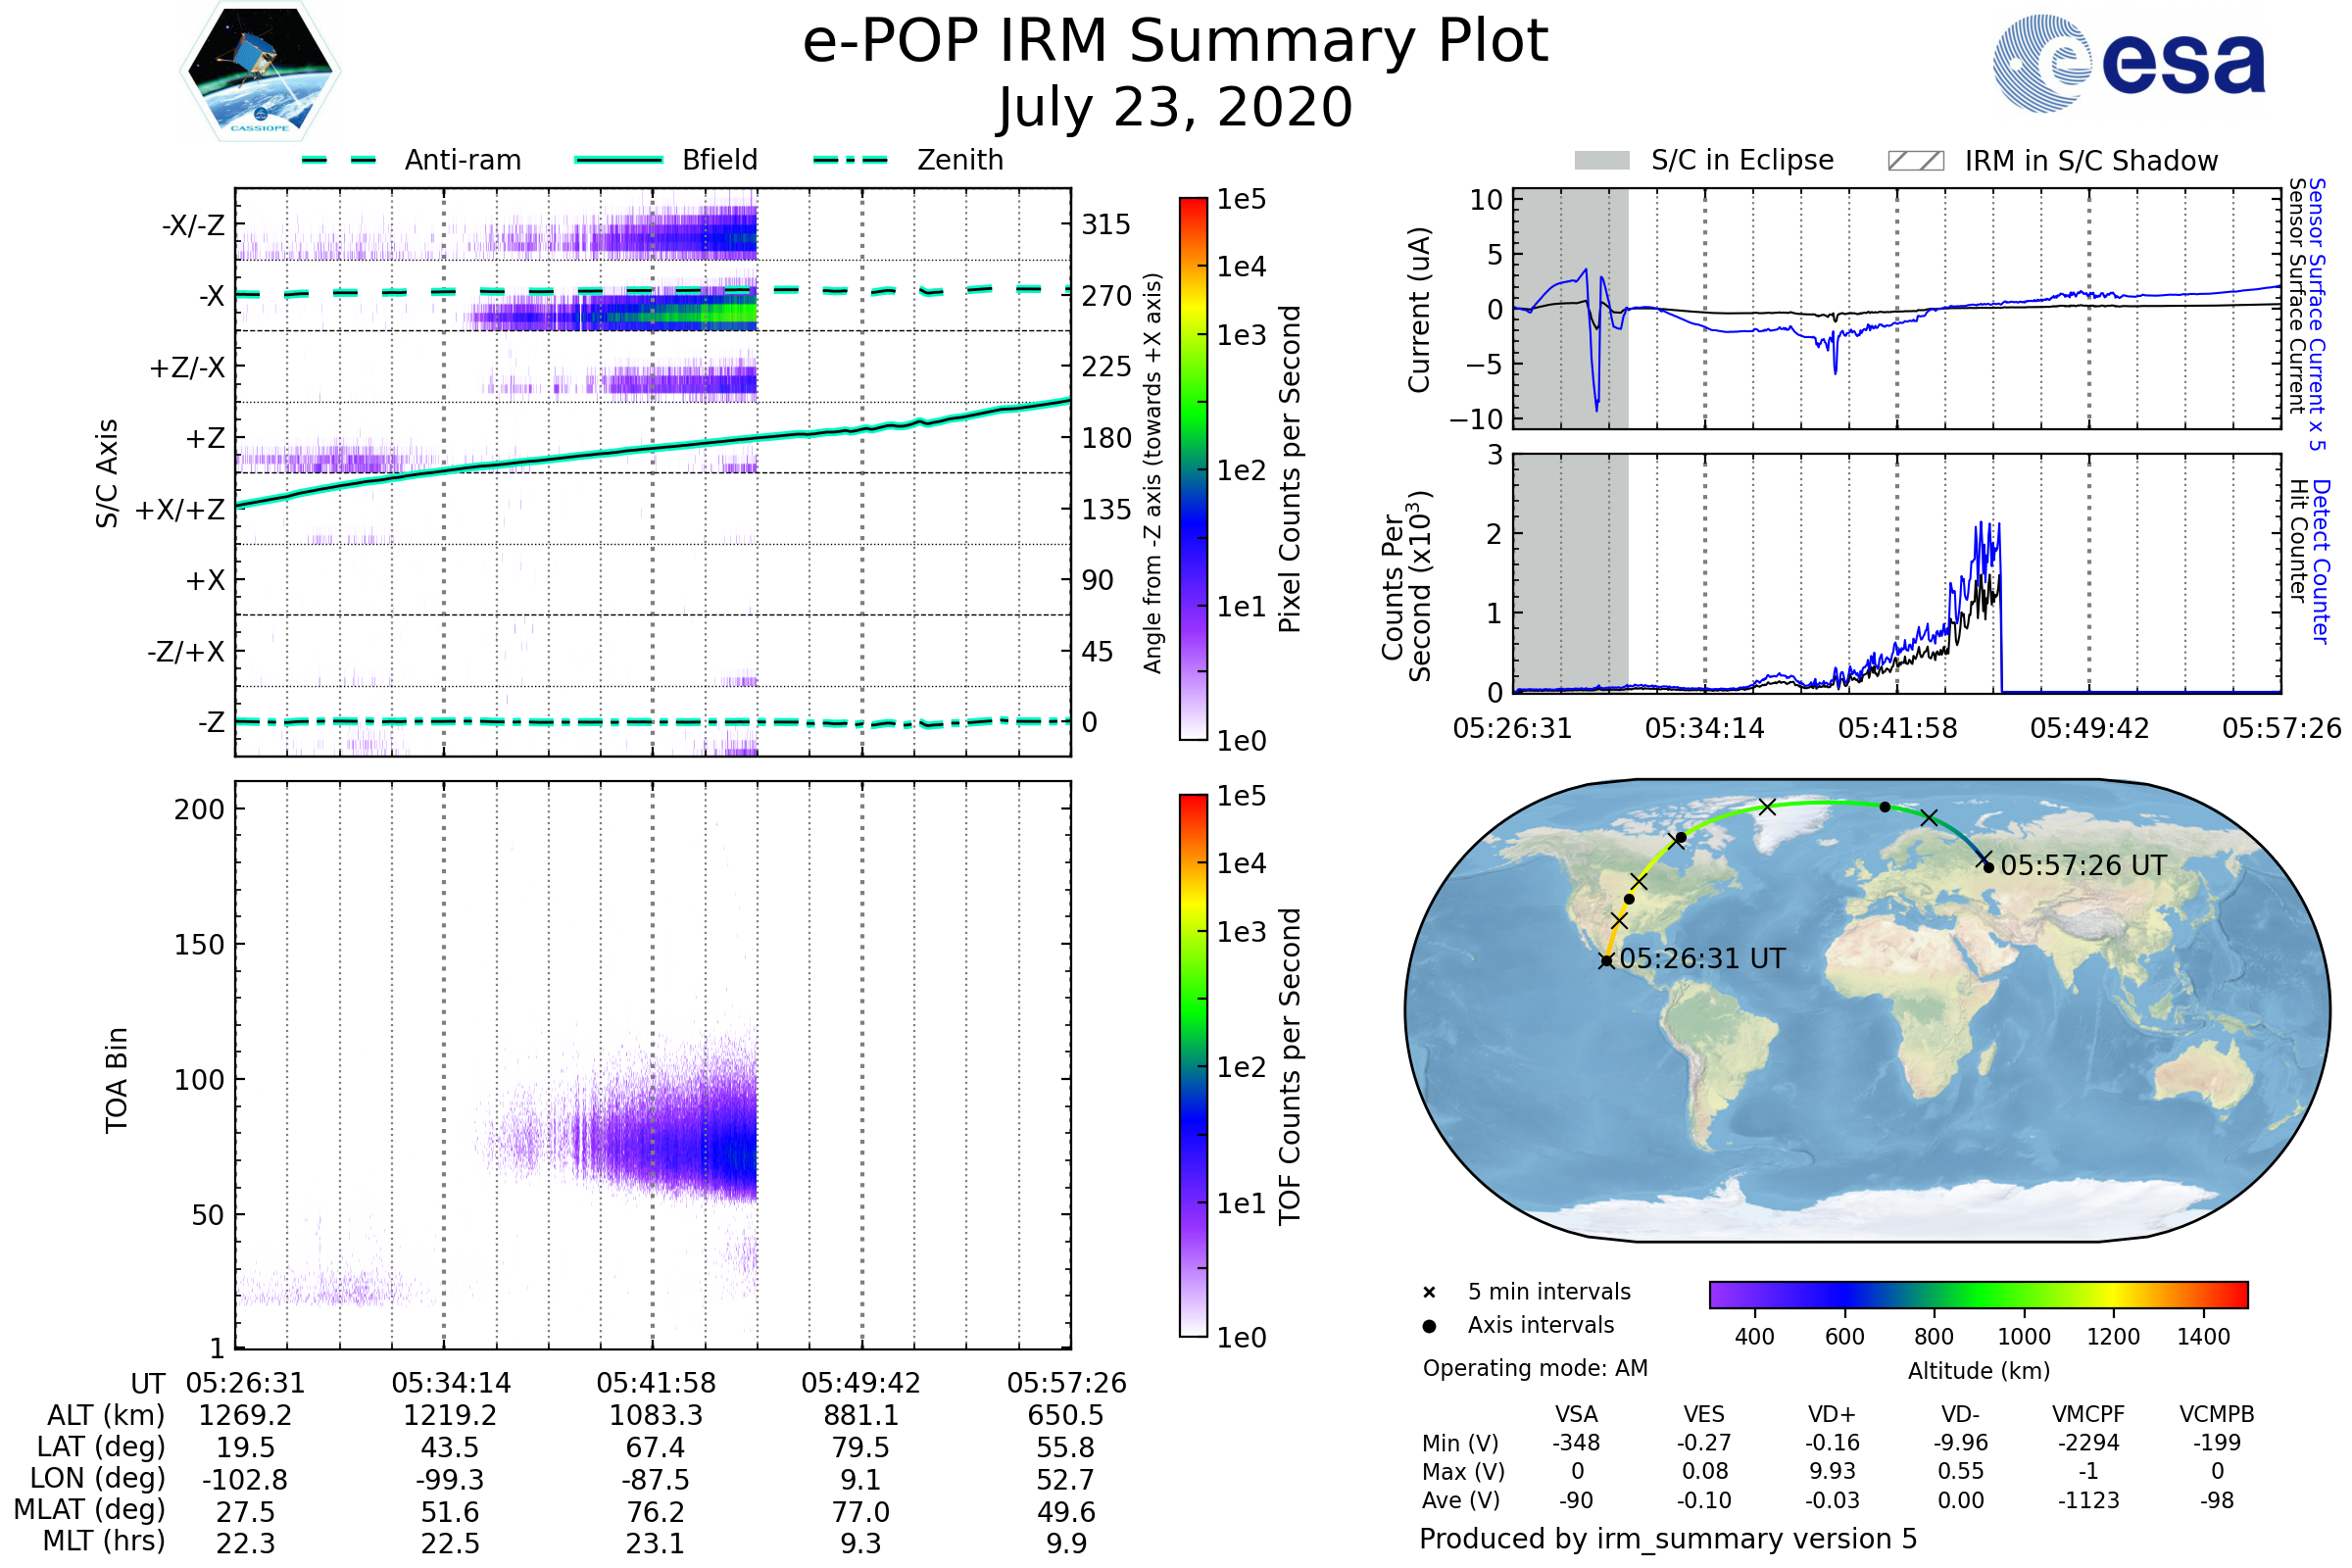Viewport: 2352px width, 1568px height.
Task: Click the Bfield solid legend line
Action: pyautogui.click(x=618, y=160)
